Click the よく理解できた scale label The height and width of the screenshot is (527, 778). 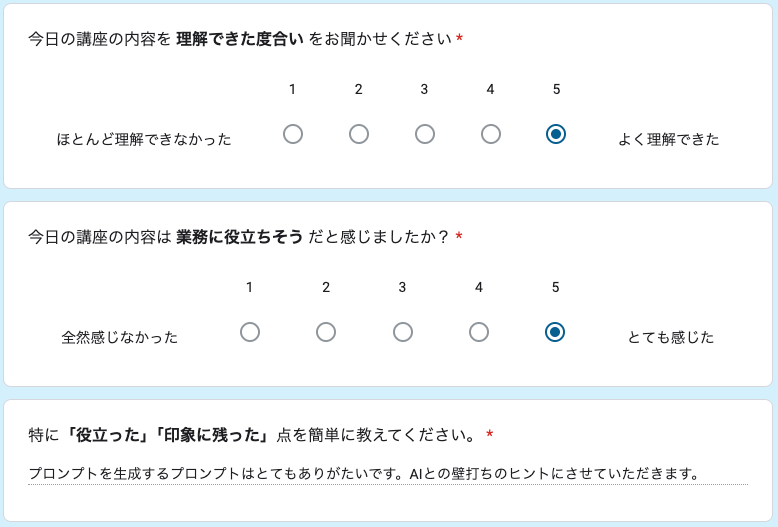668,139
